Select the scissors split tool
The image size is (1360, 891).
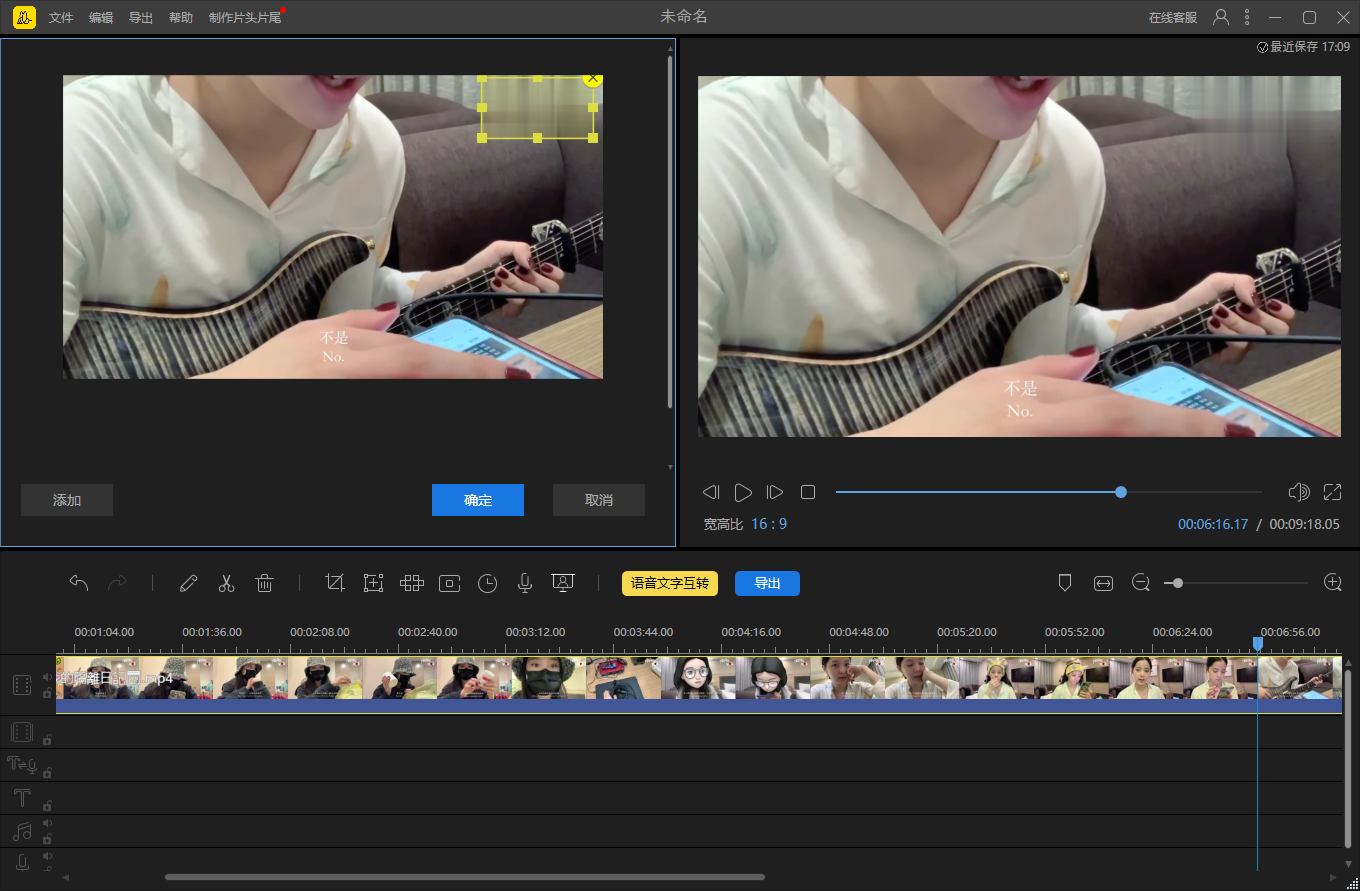pyautogui.click(x=226, y=583)
